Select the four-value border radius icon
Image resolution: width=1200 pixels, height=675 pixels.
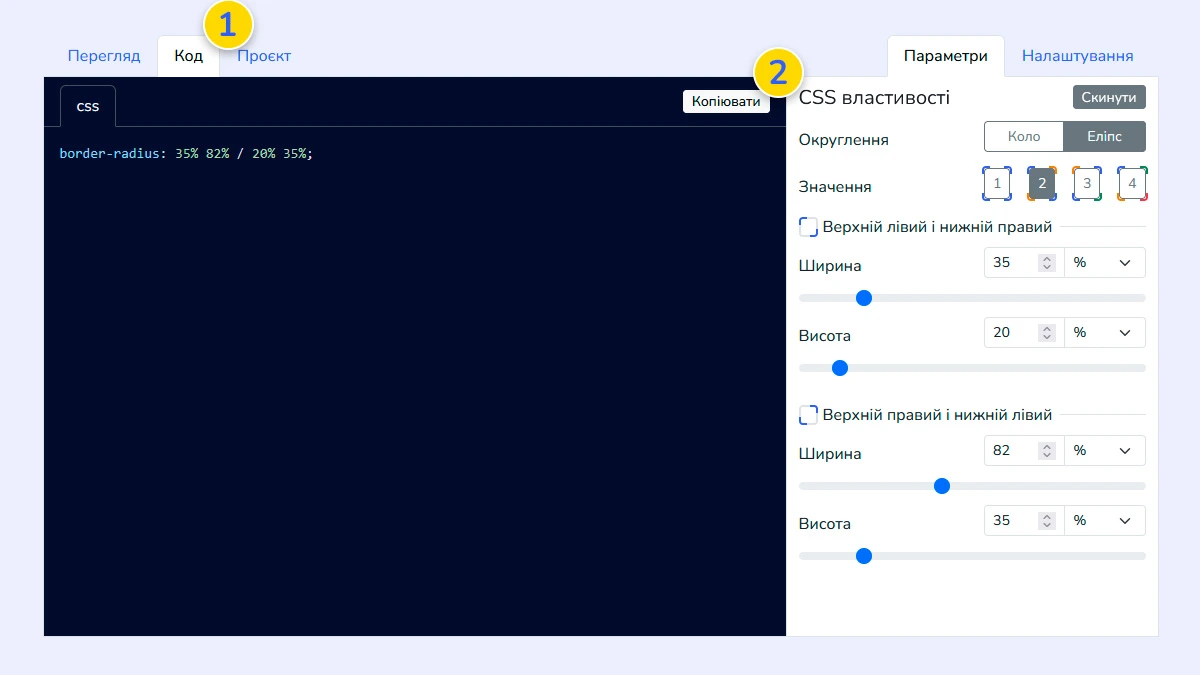tap(1131, 183)
